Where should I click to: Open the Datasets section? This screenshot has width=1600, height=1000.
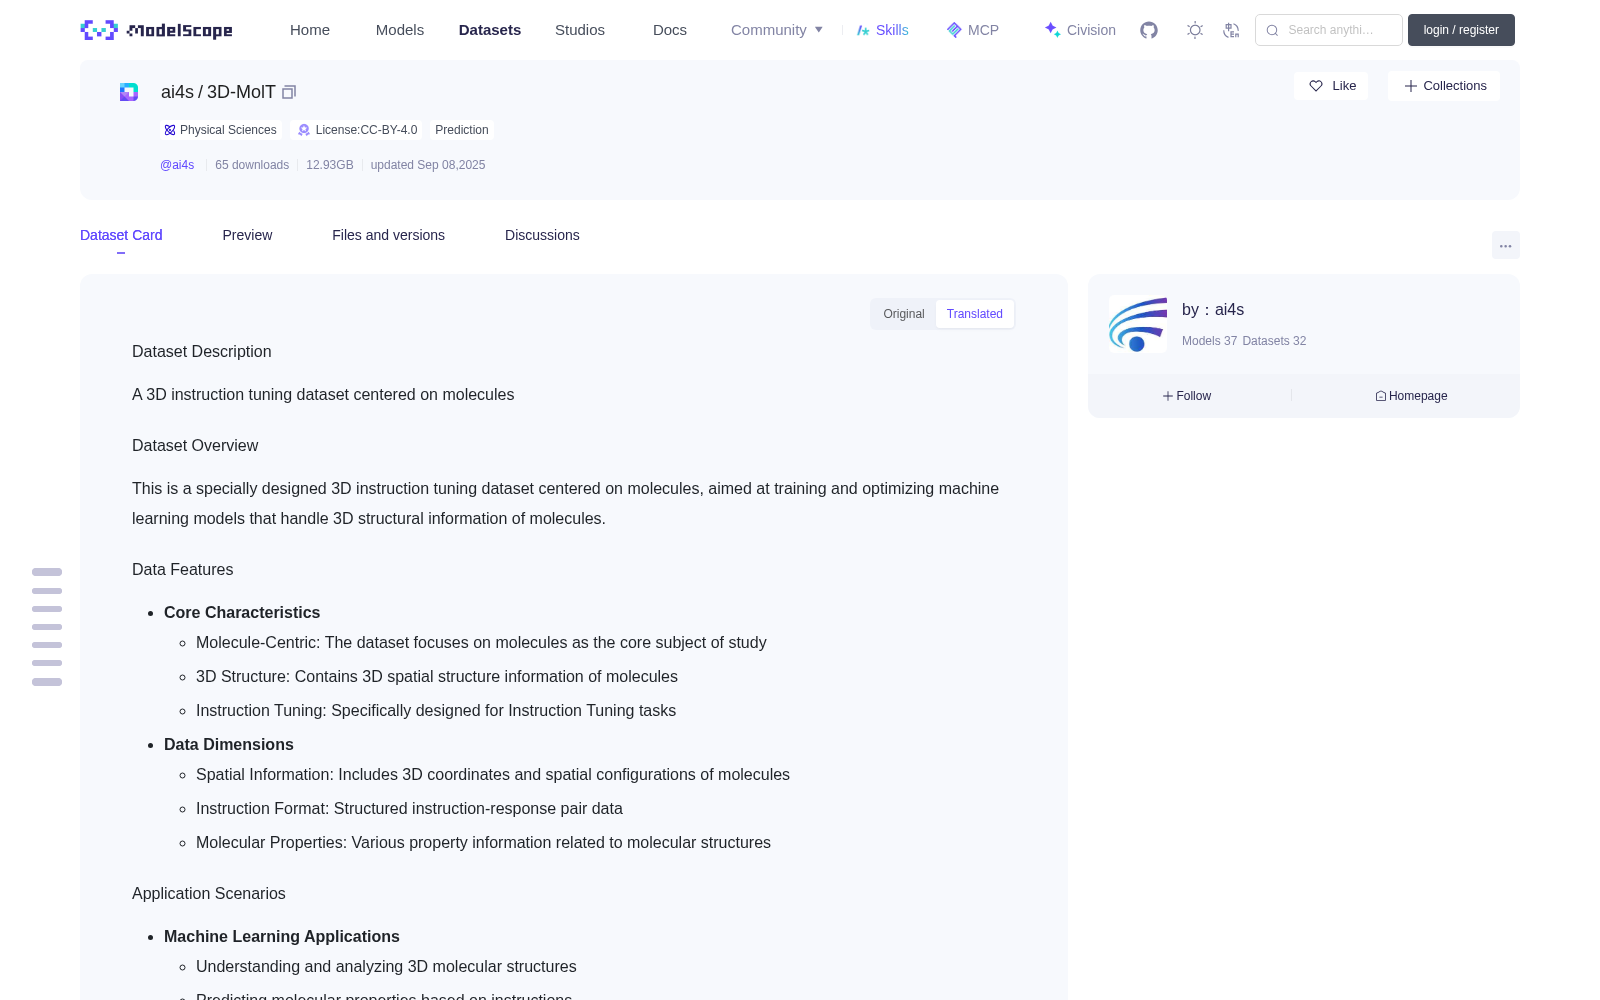(490, 30)
